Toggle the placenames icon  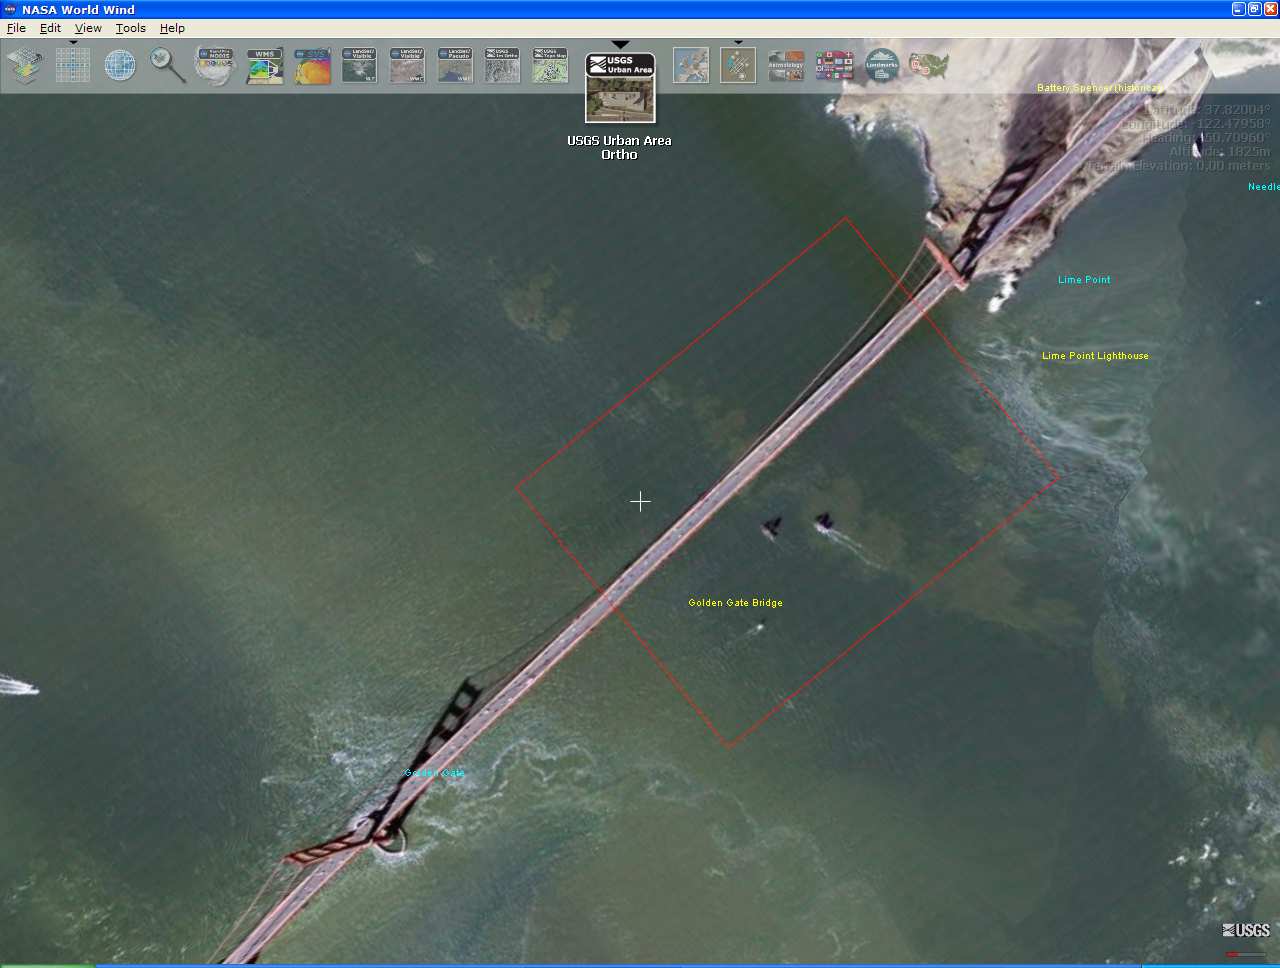[x=738, y=66]
